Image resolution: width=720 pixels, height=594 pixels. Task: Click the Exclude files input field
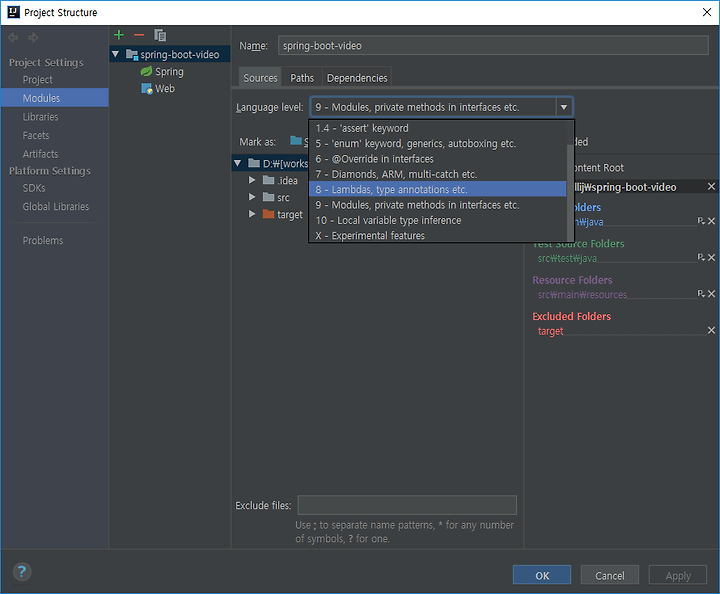pyautogui.click(x=407, y=505)
